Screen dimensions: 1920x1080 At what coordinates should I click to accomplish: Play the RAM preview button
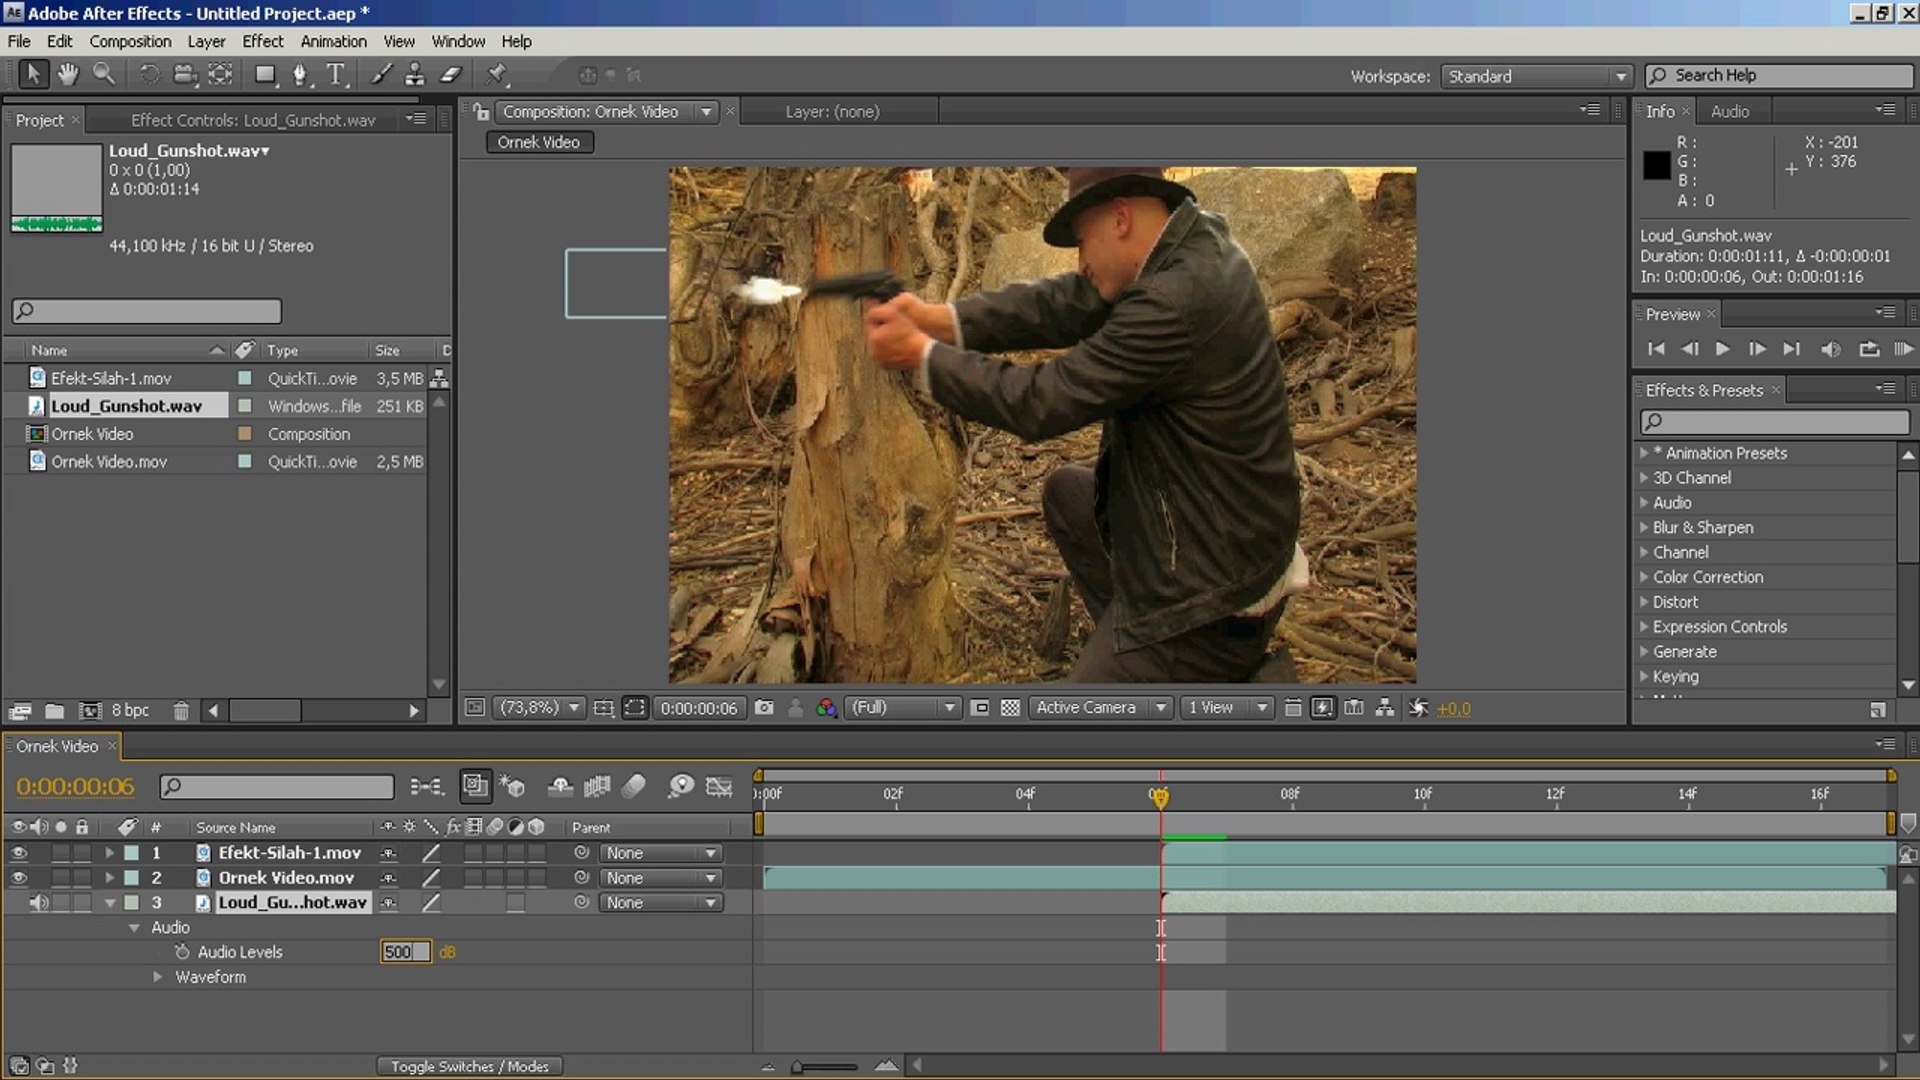pyautogui.click(x=1903, y=349)
